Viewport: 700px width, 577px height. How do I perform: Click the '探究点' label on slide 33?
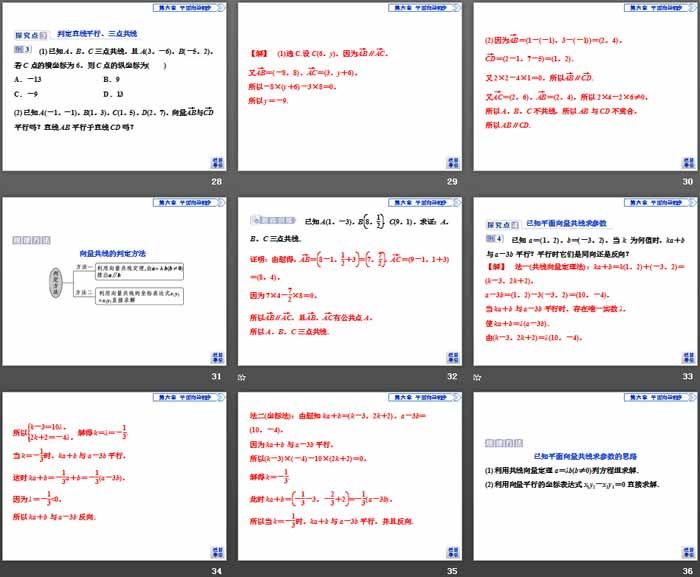click(502, 225)
